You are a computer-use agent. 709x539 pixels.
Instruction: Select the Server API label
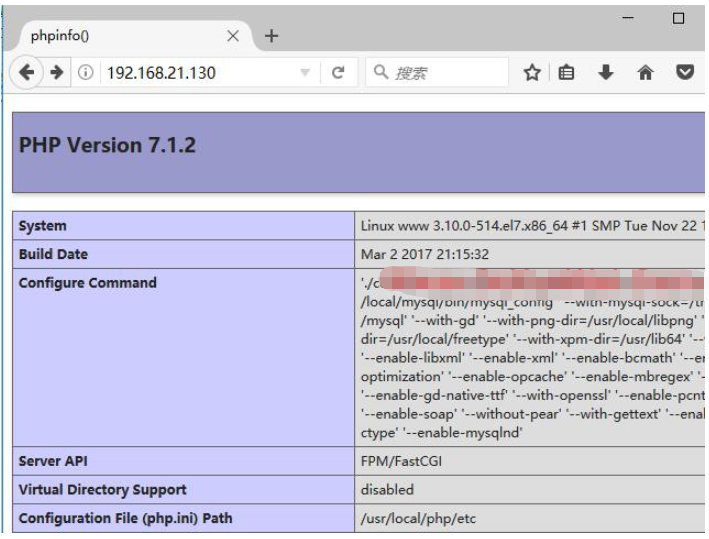[x=53, y=461]
